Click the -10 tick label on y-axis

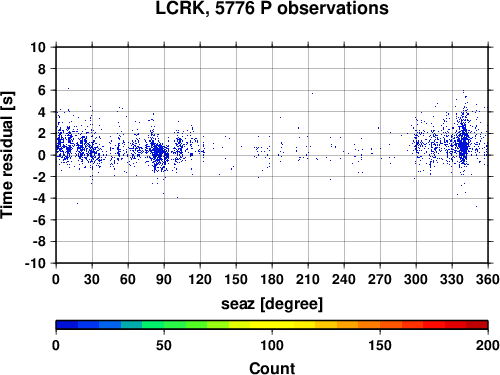coord(35,263)
